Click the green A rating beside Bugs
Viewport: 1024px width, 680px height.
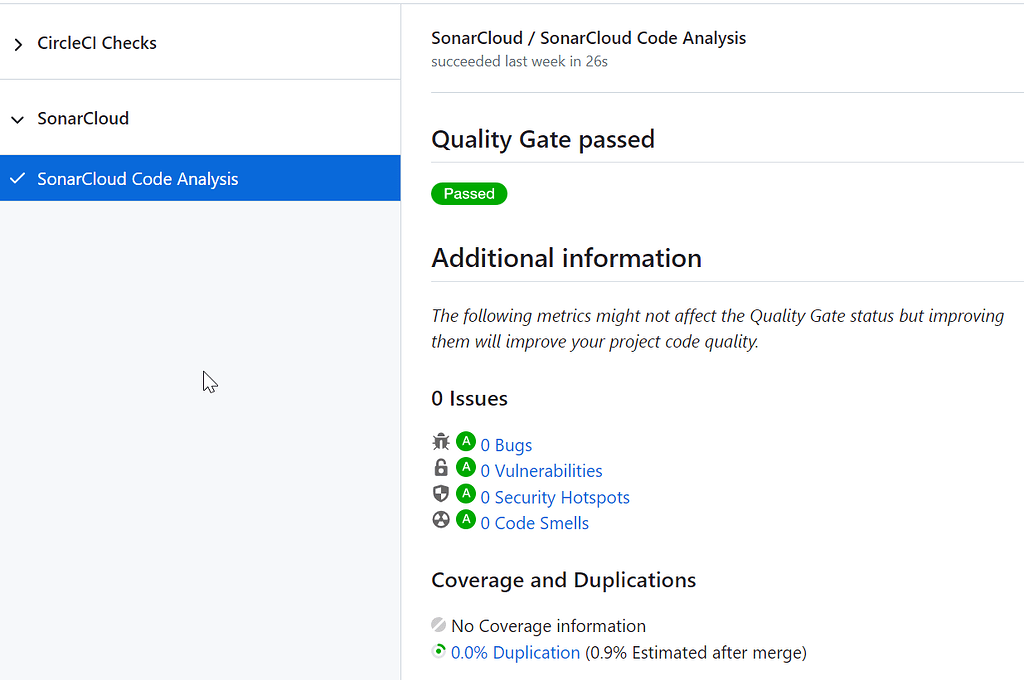coord(465,441)
